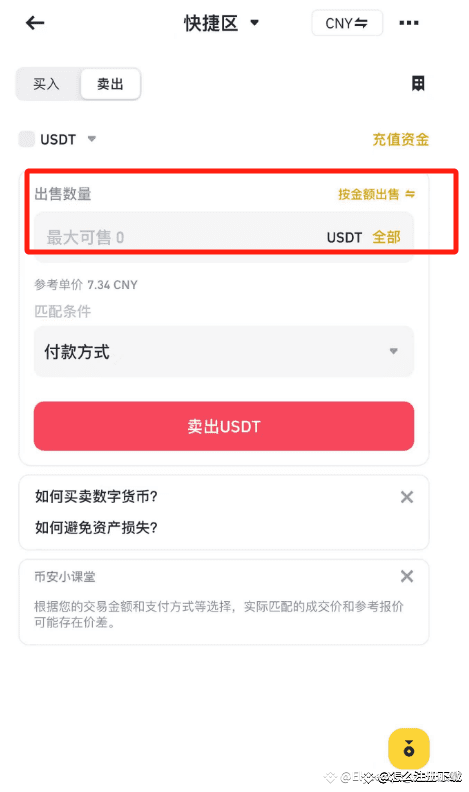Tap 全部 to sell the maximum amount

[x=386, y=237]
